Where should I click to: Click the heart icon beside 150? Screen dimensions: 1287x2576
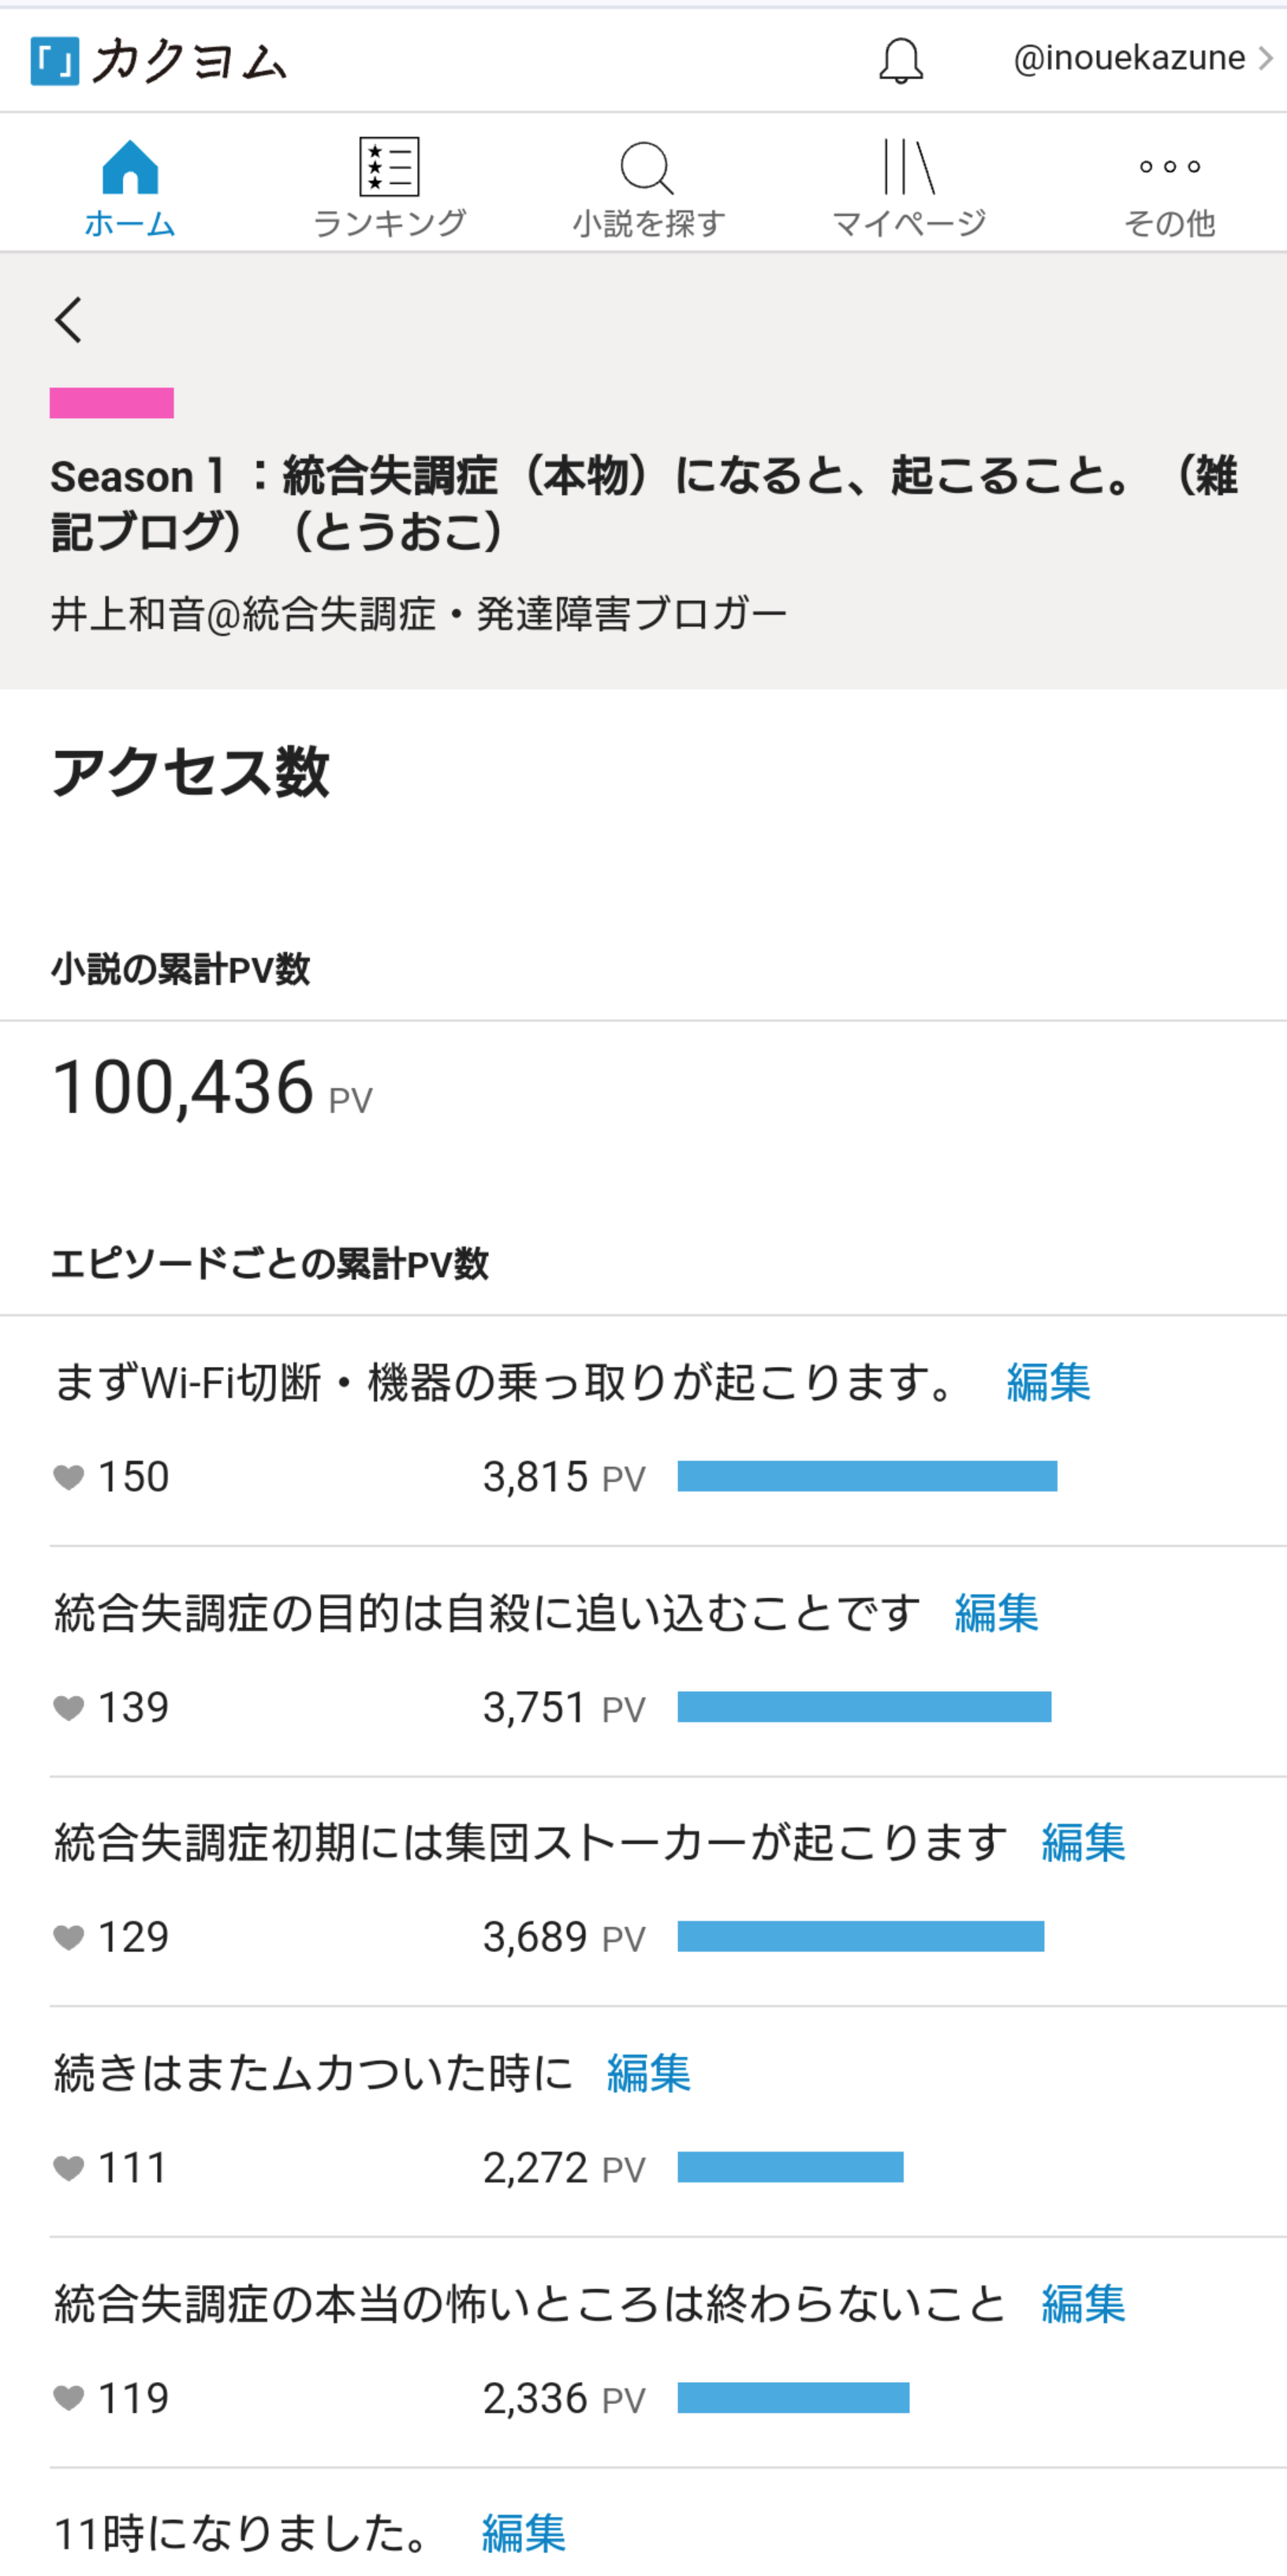coord(68,1476)
